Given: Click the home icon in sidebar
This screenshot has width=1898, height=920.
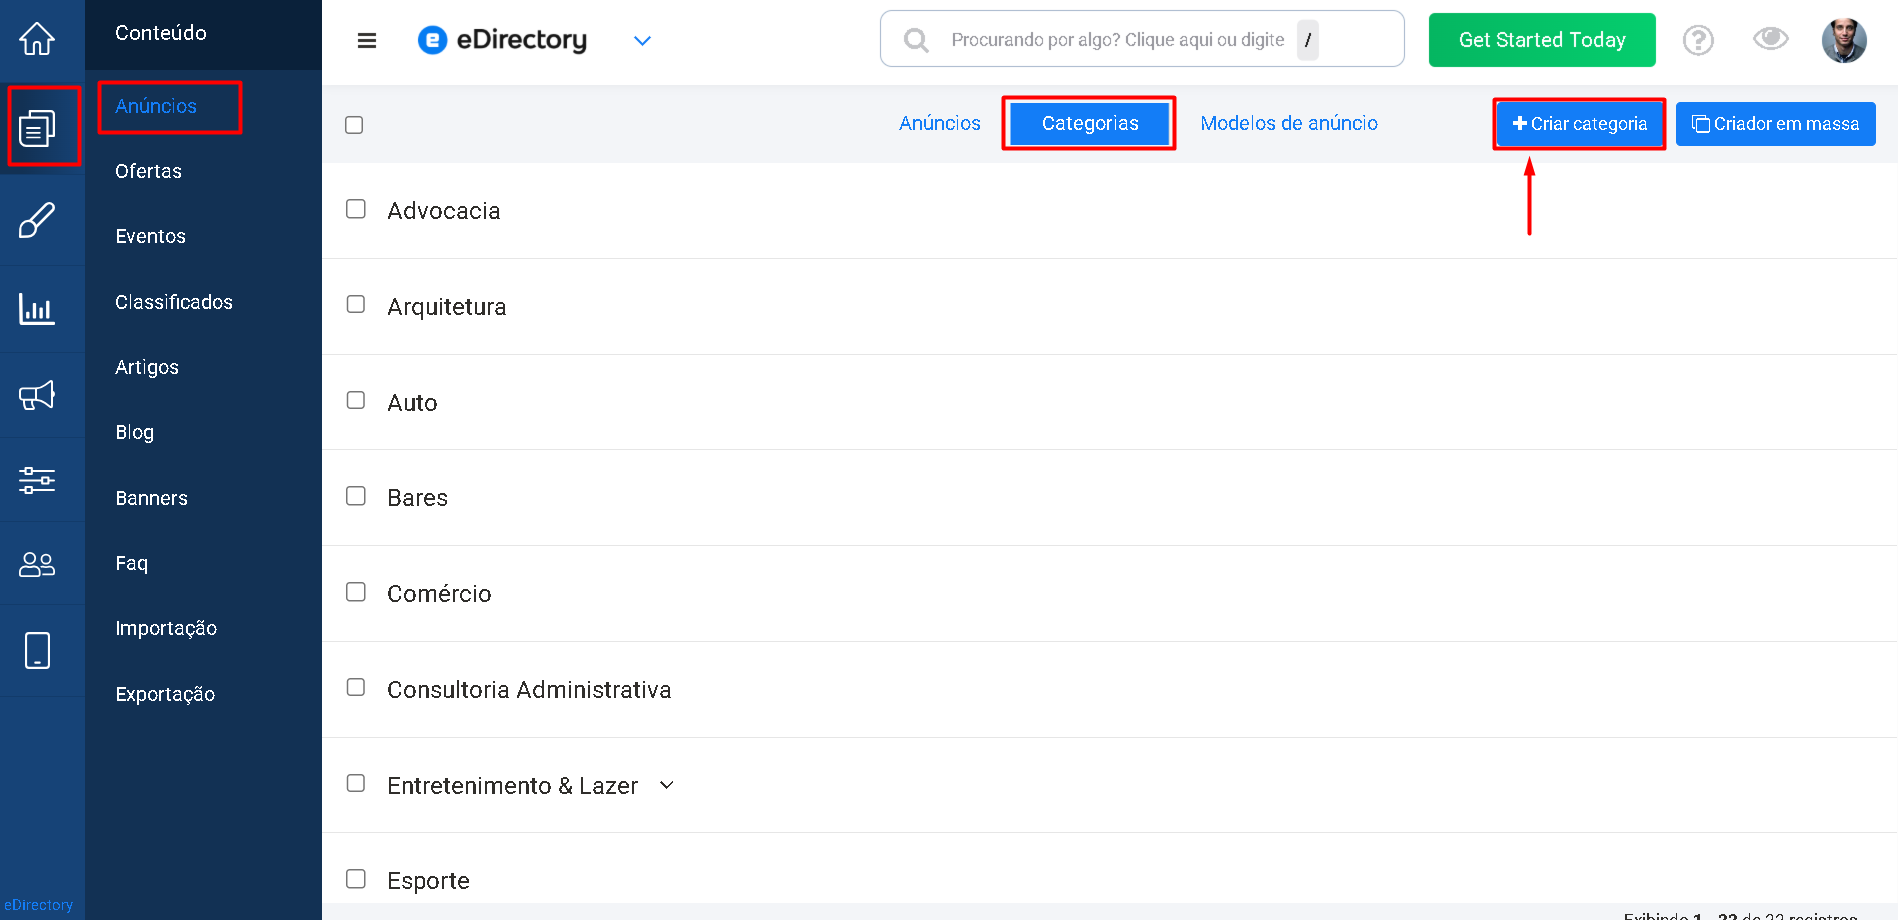Looking at the screenshot, I should [37, 39].
